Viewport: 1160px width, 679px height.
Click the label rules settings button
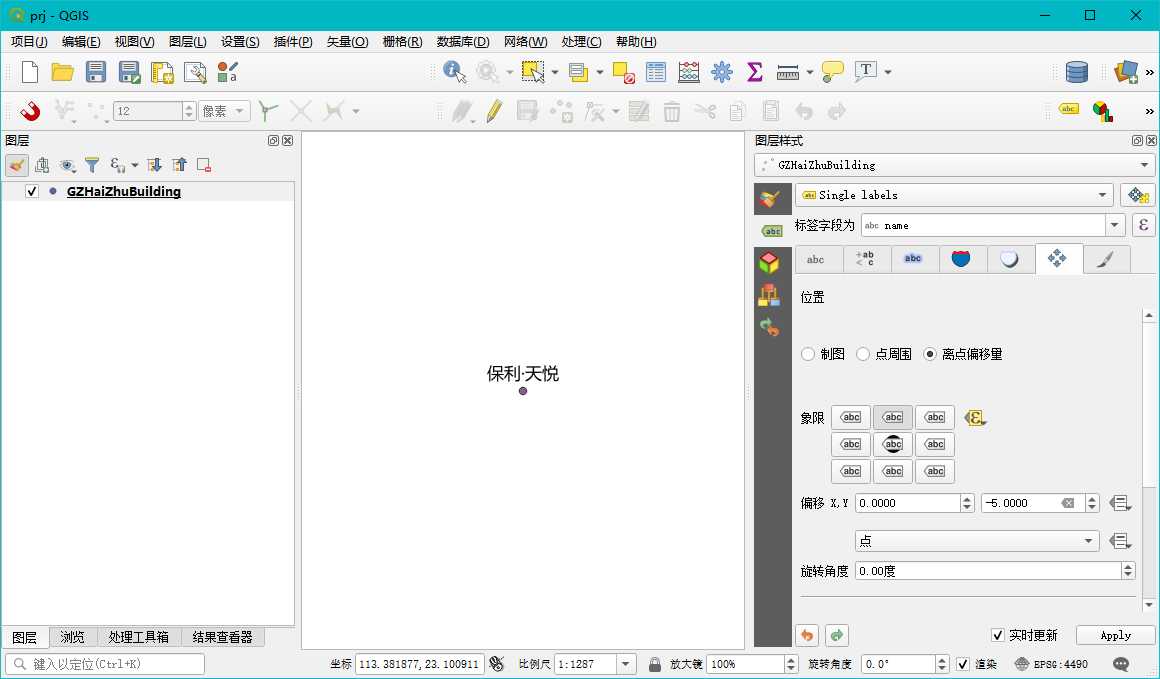(x=1138, y=195)
